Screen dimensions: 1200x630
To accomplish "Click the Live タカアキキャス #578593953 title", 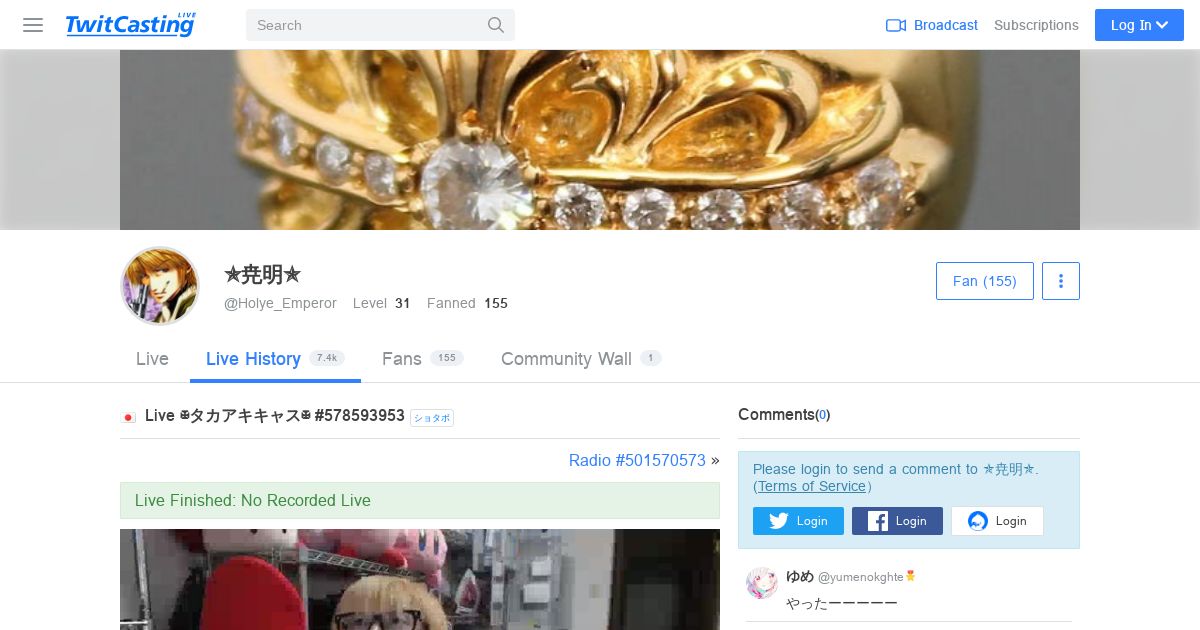I will (275, 415).
